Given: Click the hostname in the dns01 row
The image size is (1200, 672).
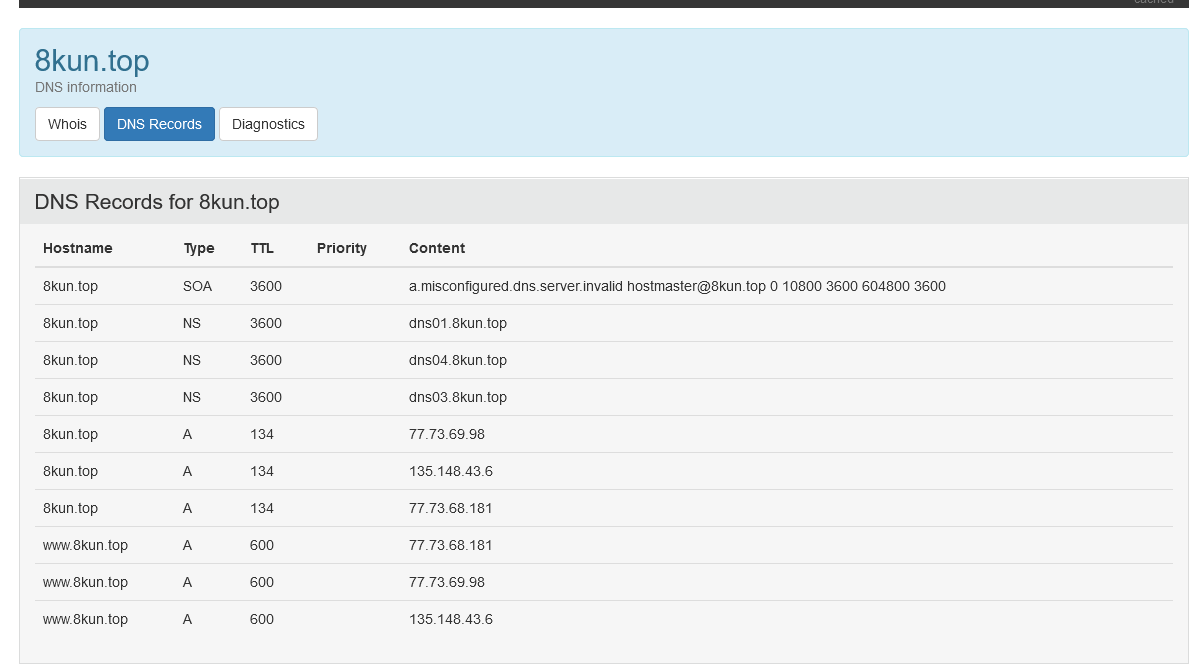Looking at the screenshot, I should 70,323.
